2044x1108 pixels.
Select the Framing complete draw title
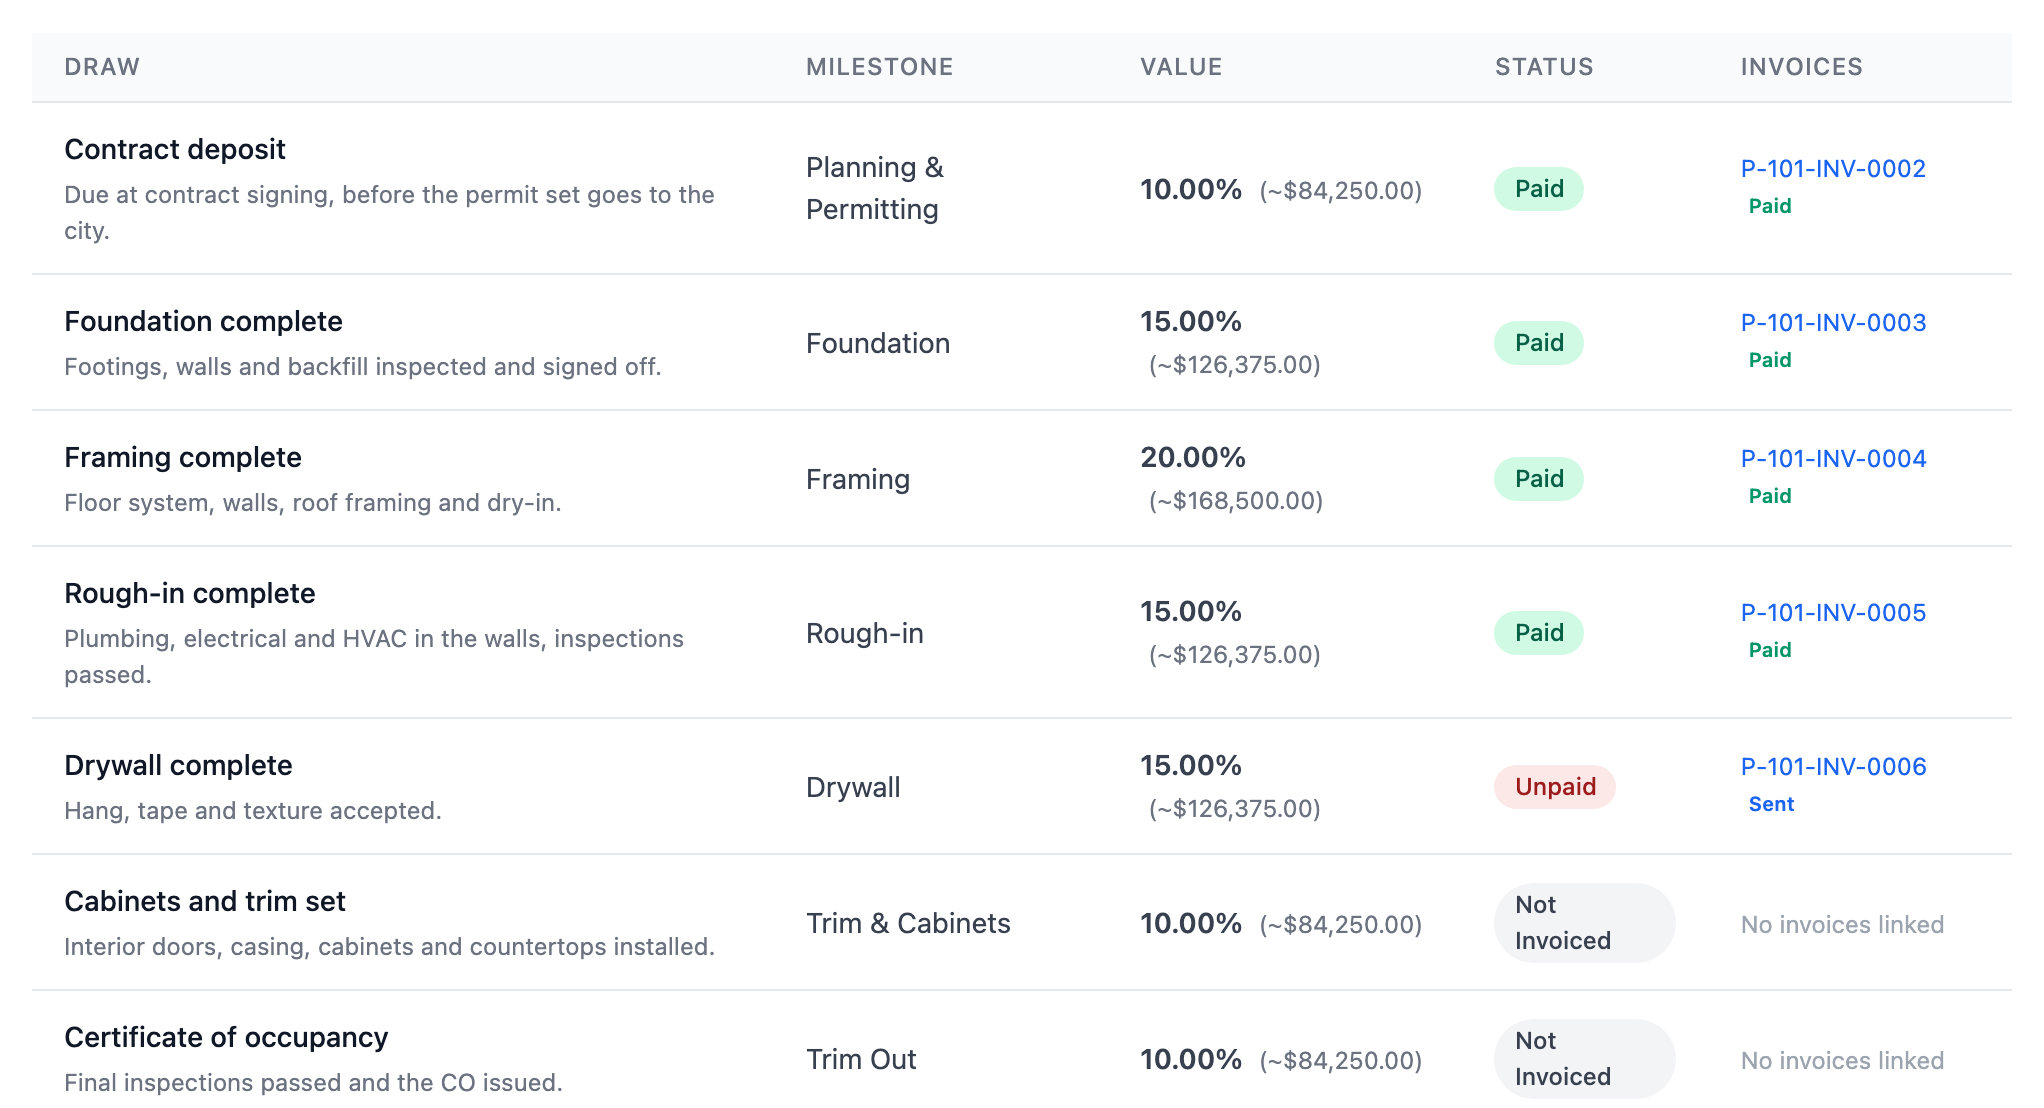(x=183, y=457)
